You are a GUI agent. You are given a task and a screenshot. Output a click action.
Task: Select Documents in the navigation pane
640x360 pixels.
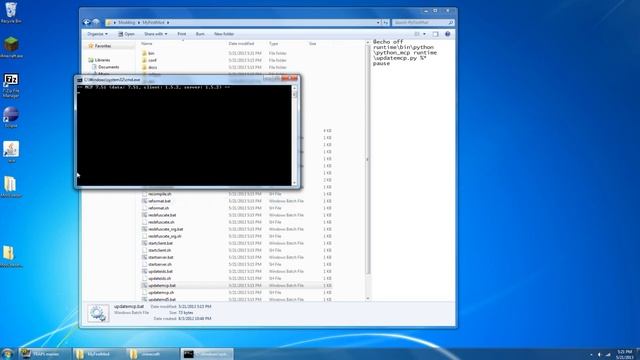click(x=109, y=67)
